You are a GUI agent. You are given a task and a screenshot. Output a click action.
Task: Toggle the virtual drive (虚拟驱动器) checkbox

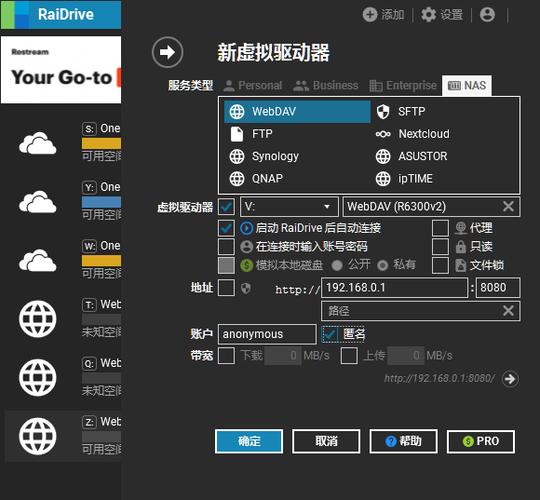[x=226, y=207]
